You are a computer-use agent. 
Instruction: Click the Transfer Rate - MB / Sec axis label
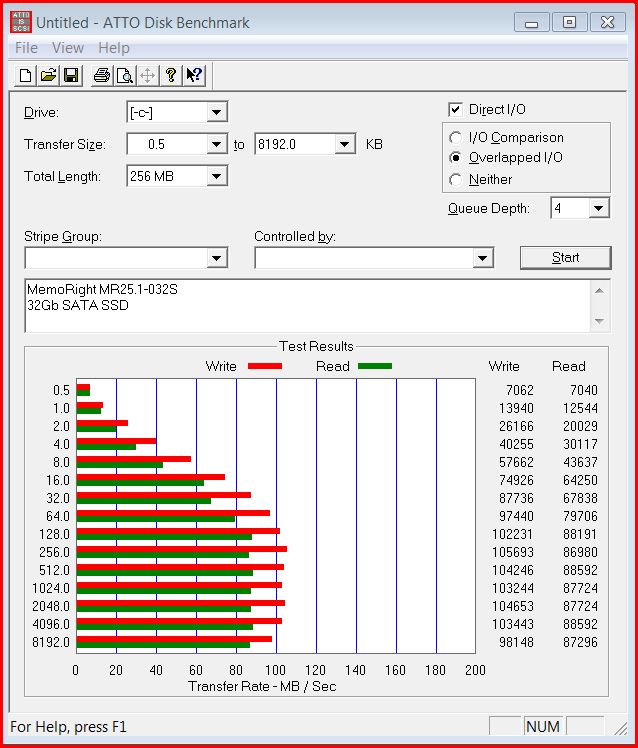pyautogui.click(x=262, y=686)
